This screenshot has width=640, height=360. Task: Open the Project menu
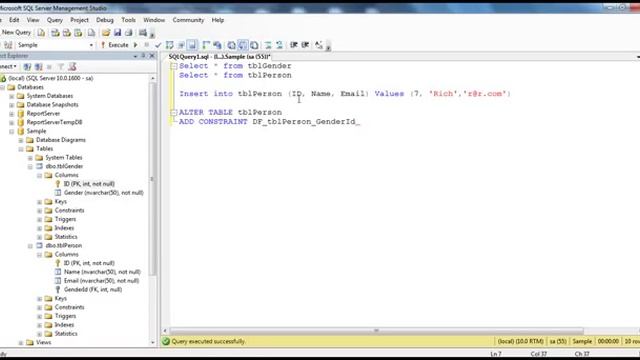[x=79, y=20]
